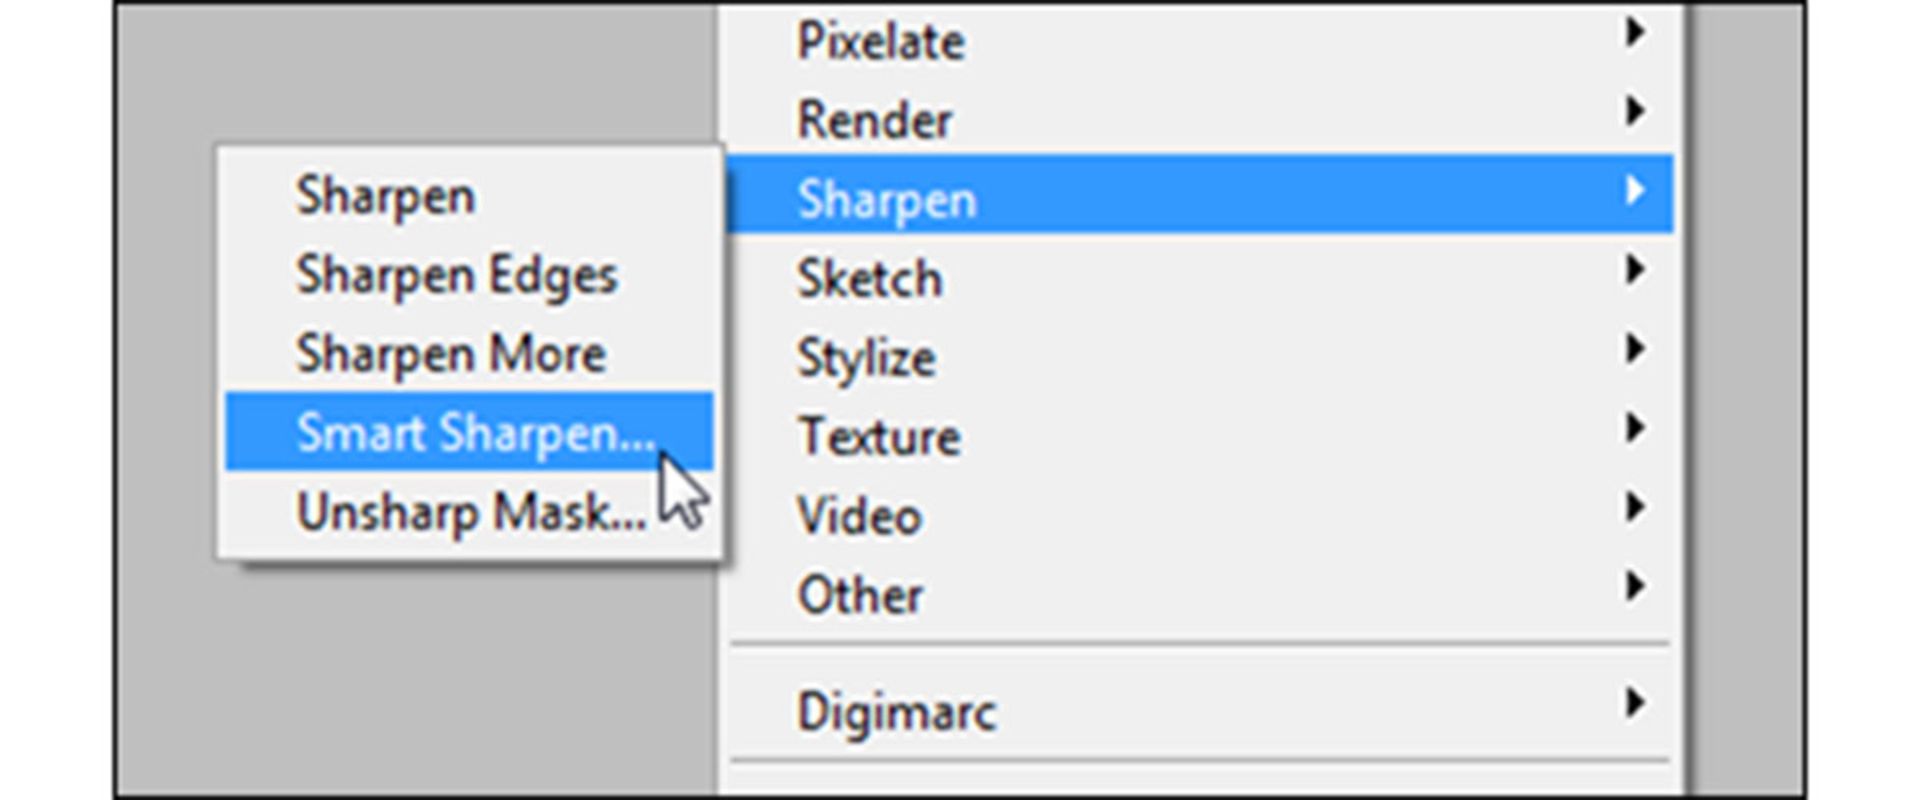This screenshot has height=800, width=1920.
Task: Pick the plain Sharpen submenu entry
Action: [469, 195]
